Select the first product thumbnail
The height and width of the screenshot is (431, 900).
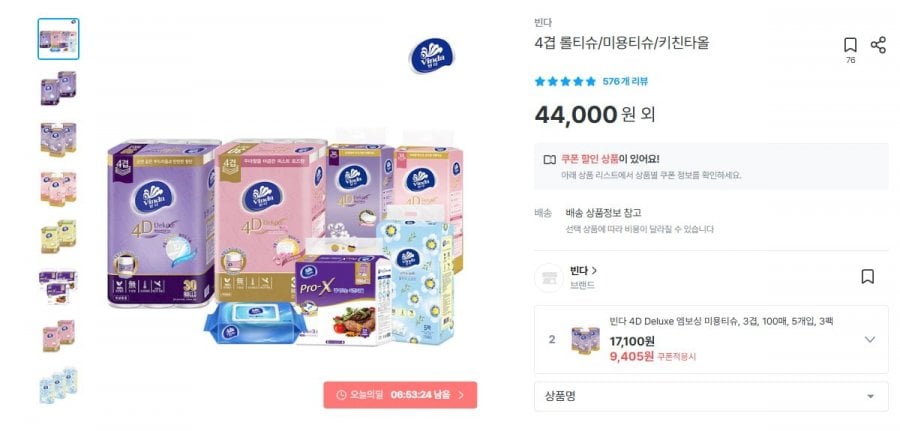[x=59, y=39]
